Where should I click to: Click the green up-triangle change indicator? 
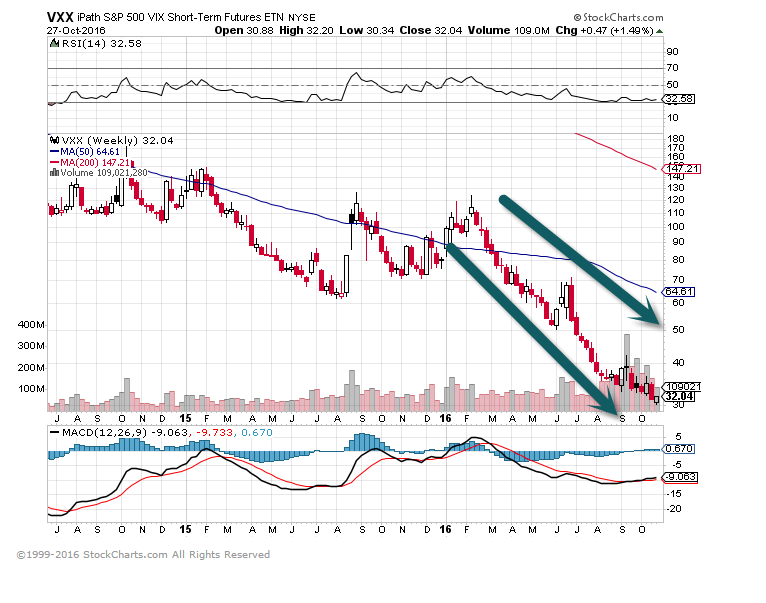pyautogui.click(x=660, y=31)
